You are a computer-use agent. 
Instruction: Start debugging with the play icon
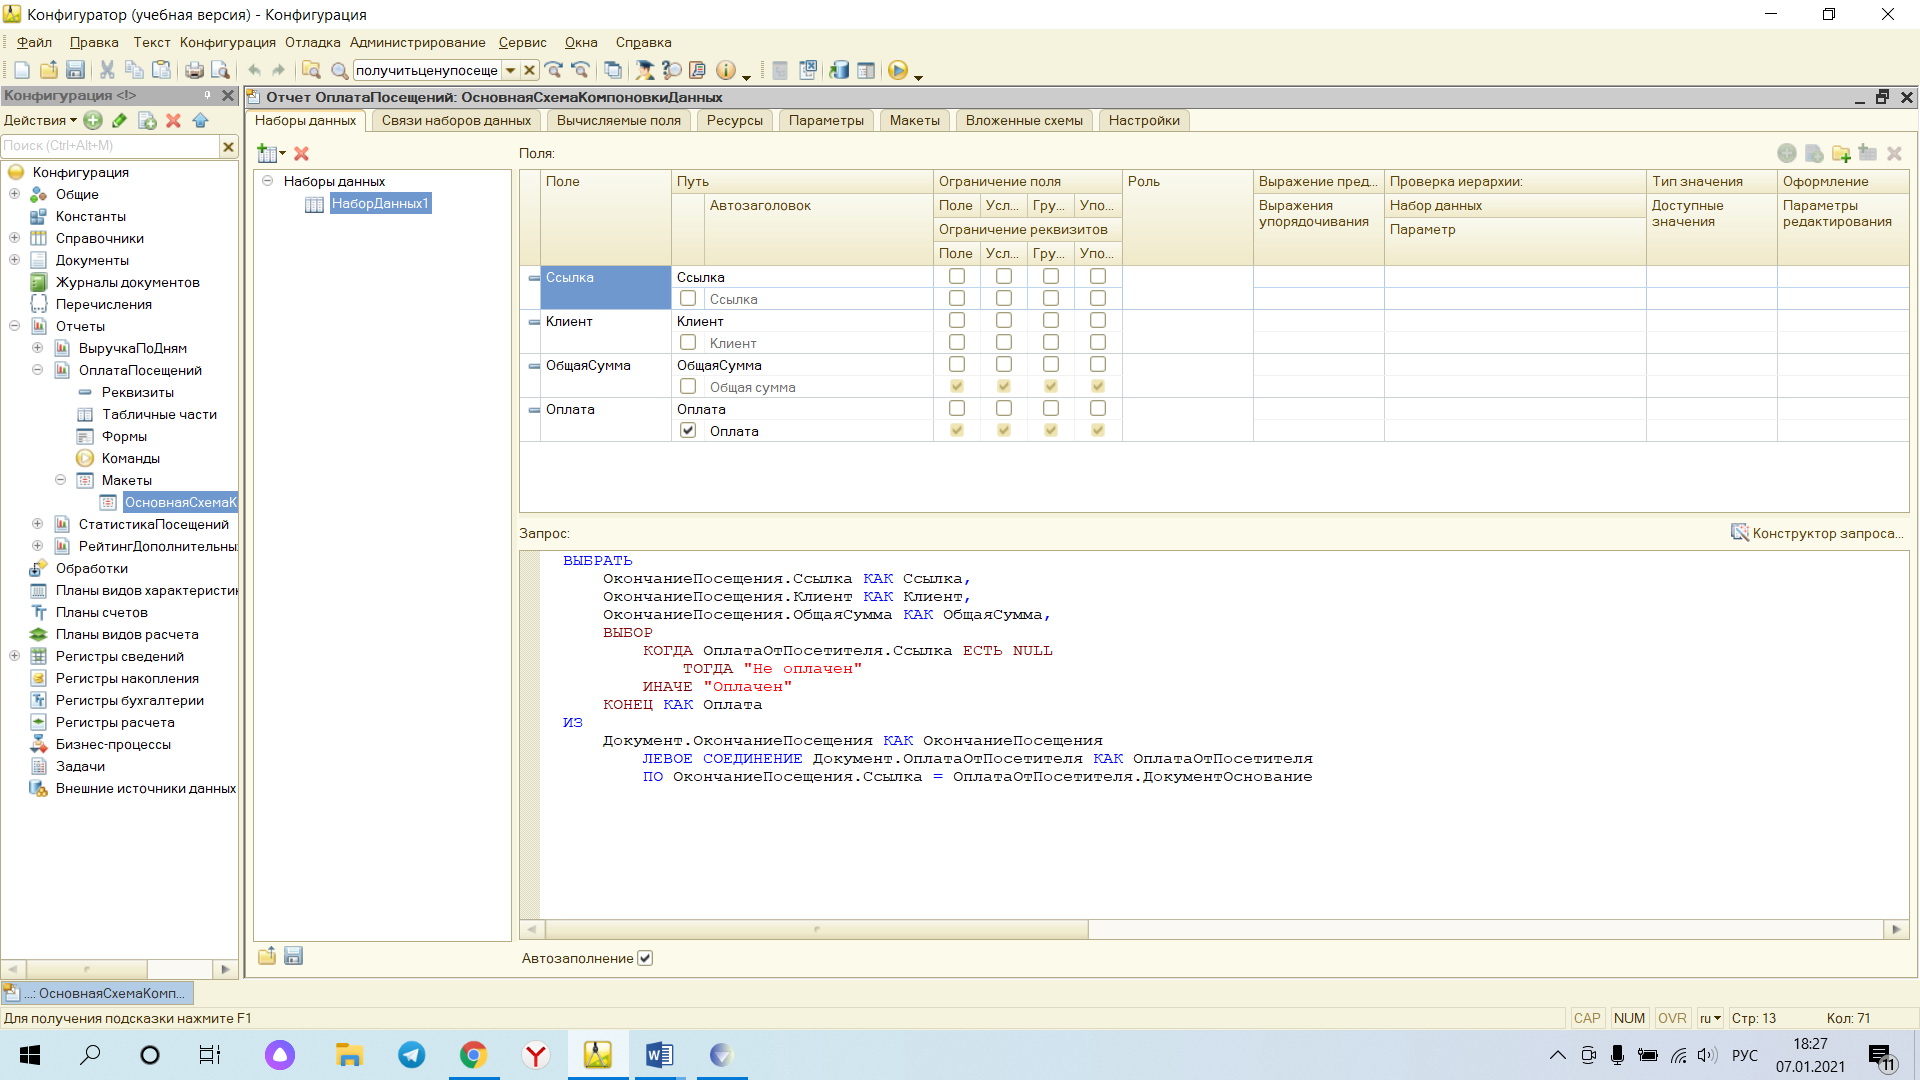898,70
